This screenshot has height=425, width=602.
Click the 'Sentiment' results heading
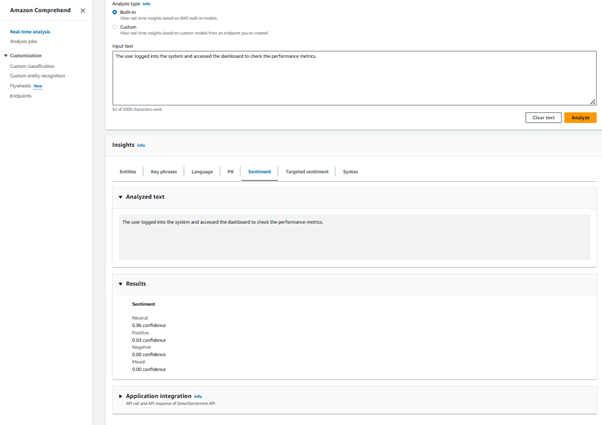[144, 304]
